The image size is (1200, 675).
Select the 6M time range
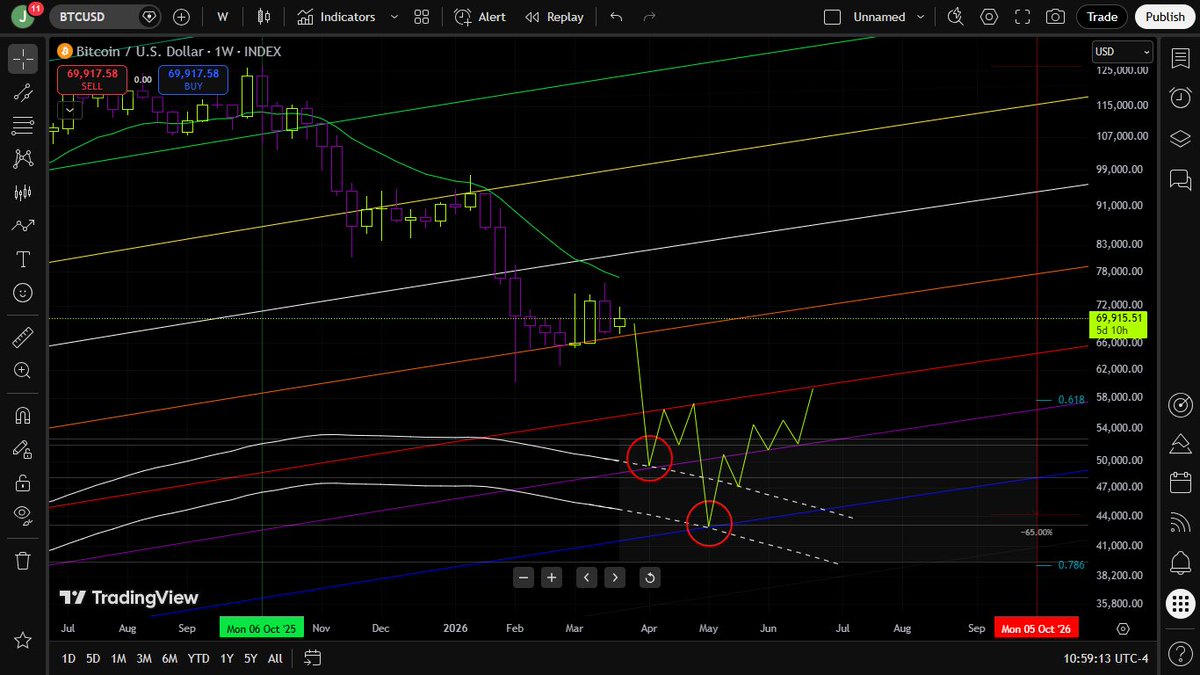pyautogui.click(x=170, y=658)
